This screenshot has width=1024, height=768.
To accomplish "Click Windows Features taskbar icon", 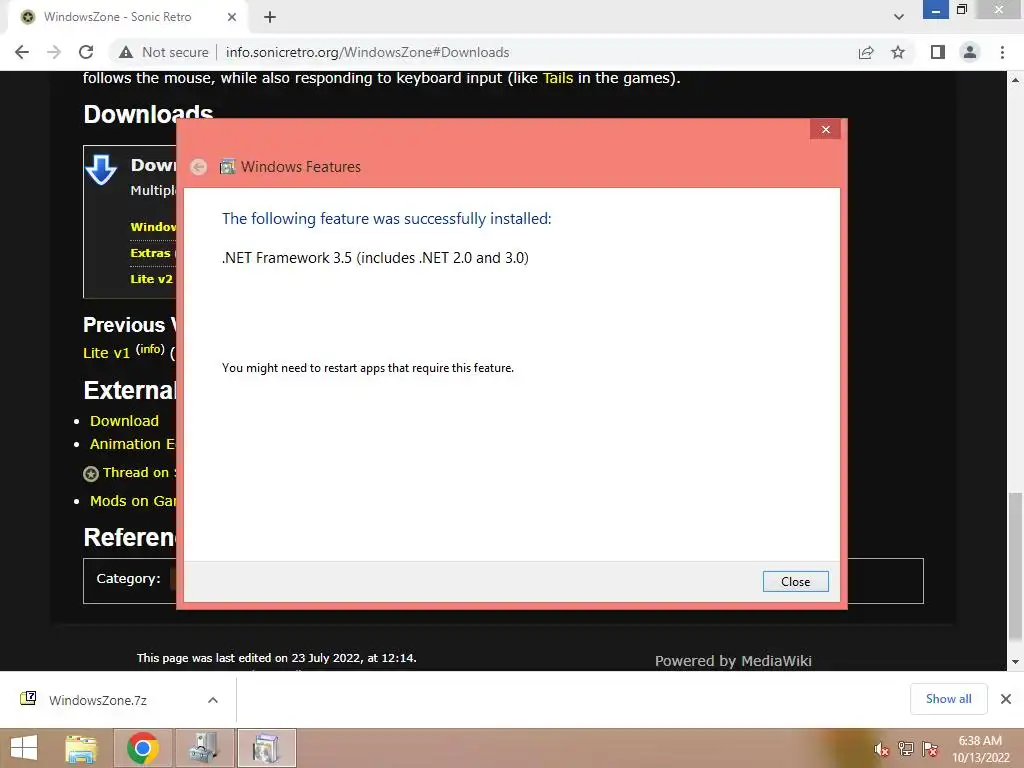I will coord(266,748).
